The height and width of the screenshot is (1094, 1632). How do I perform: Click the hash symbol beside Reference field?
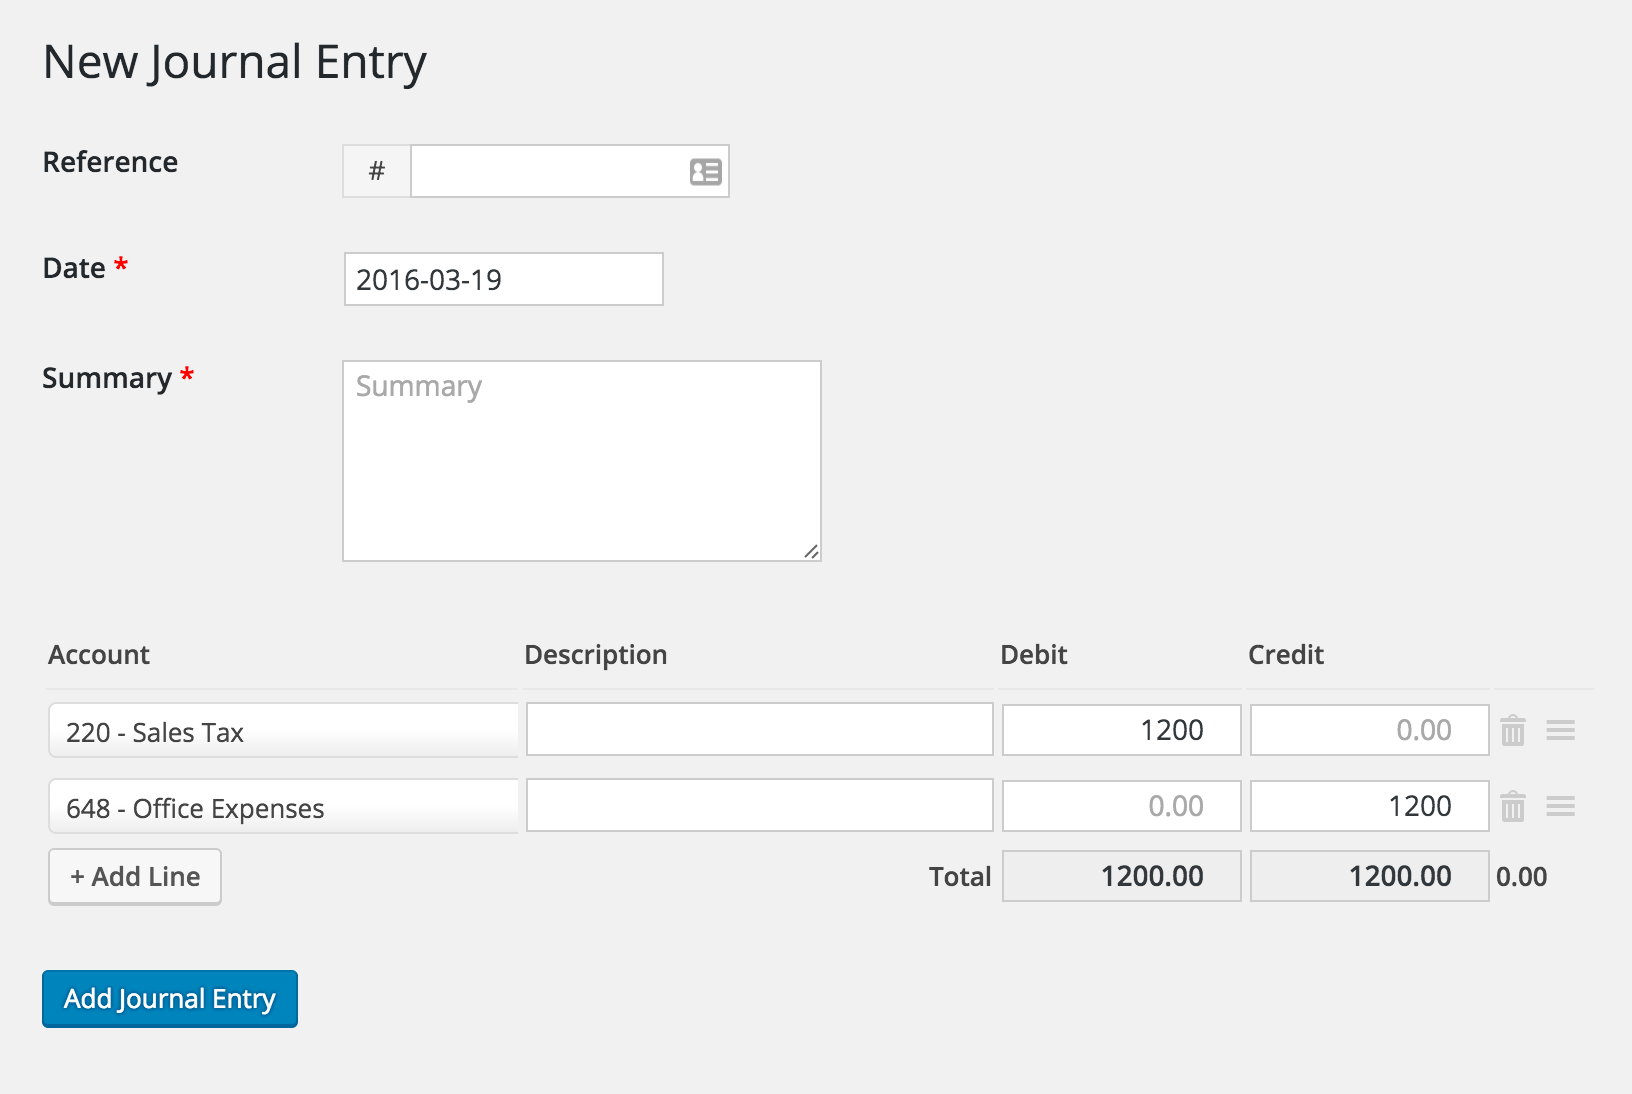(x=377, y=172)
